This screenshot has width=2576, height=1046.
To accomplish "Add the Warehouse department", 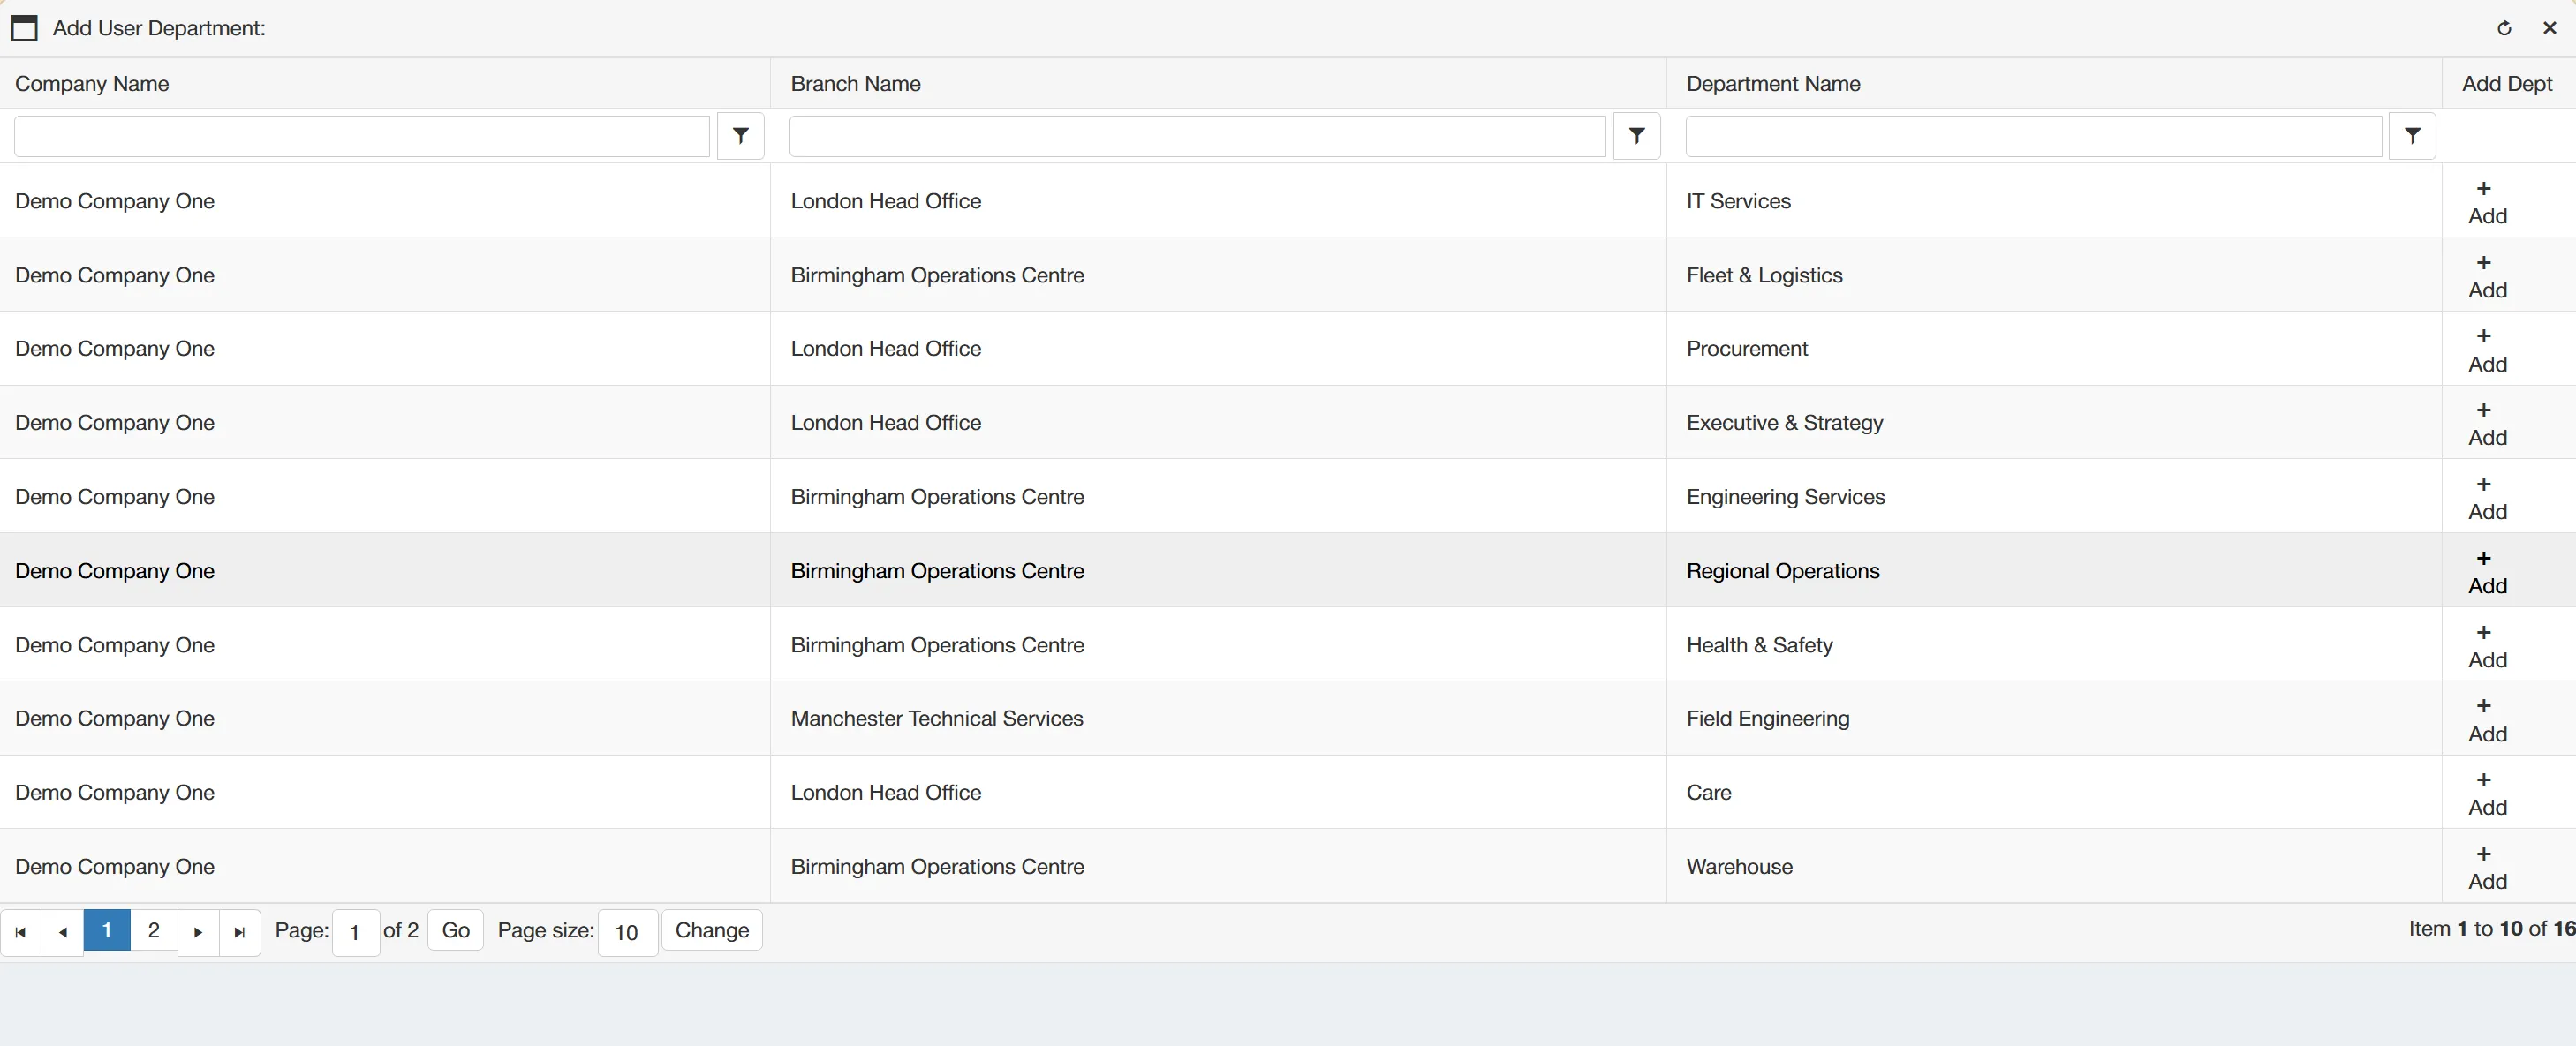I will [2486, 867].
